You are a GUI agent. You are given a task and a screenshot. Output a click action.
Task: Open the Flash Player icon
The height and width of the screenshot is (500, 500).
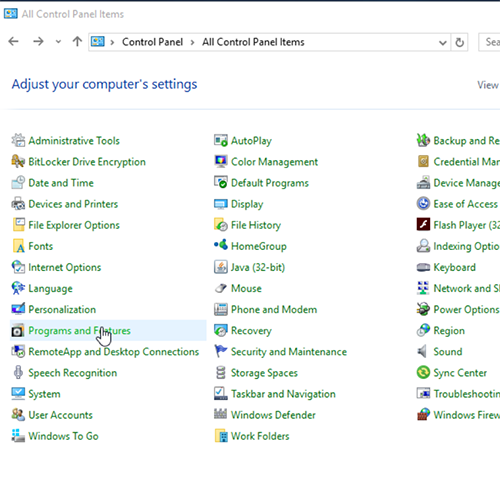[423, 224]
